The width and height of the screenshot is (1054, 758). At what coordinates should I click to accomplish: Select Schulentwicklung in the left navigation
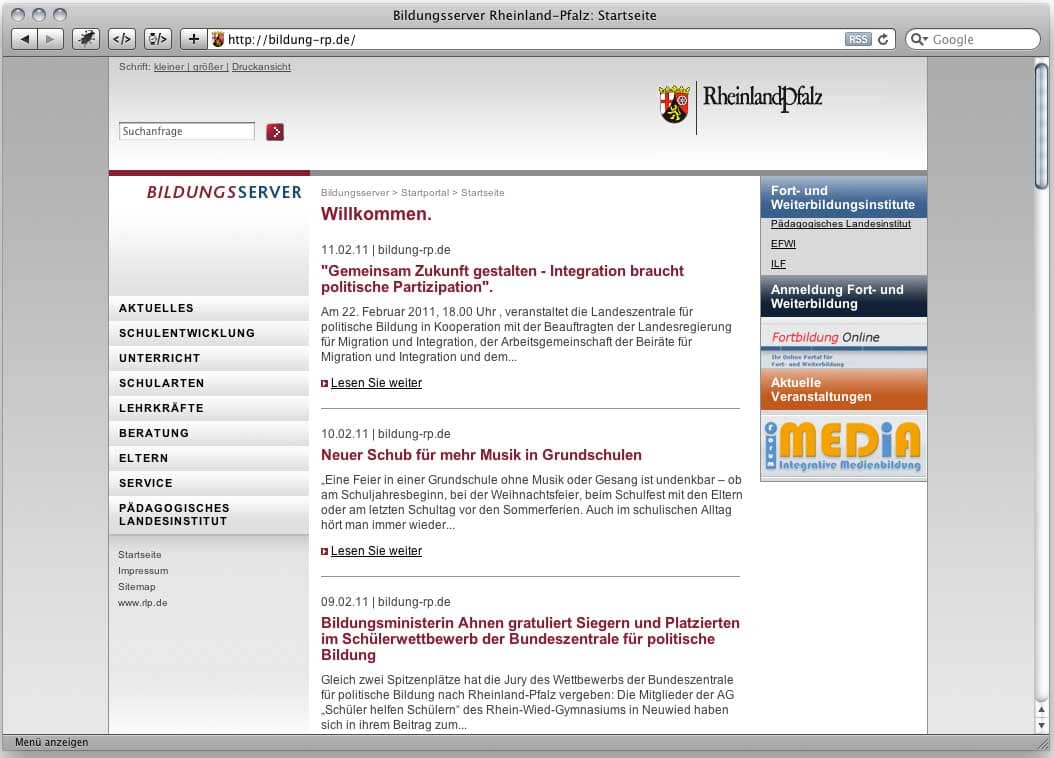click(x=187, y=333)
